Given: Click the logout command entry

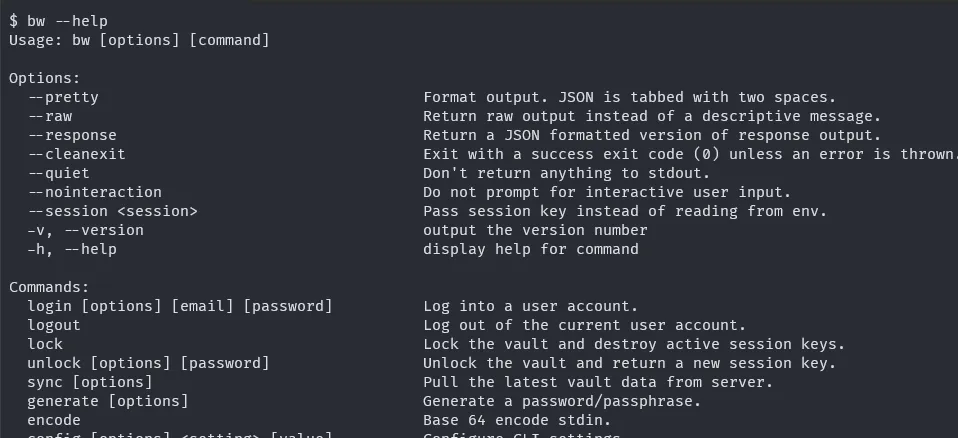Looking at the screenshot, I should coord(54,325).
